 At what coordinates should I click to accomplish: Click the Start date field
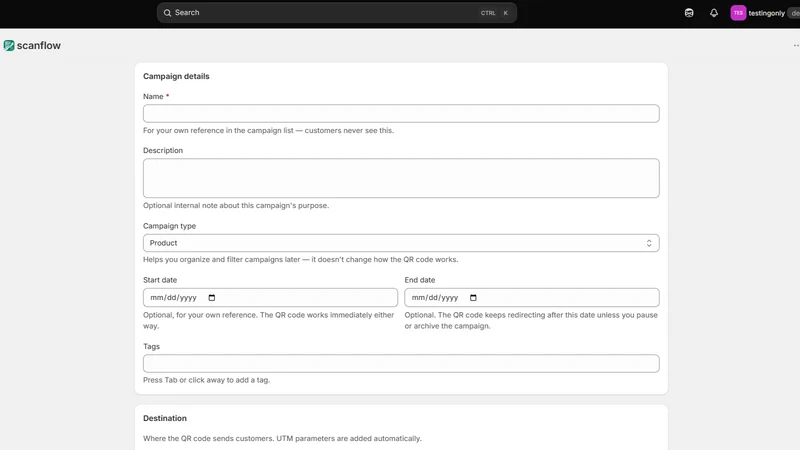270,297
